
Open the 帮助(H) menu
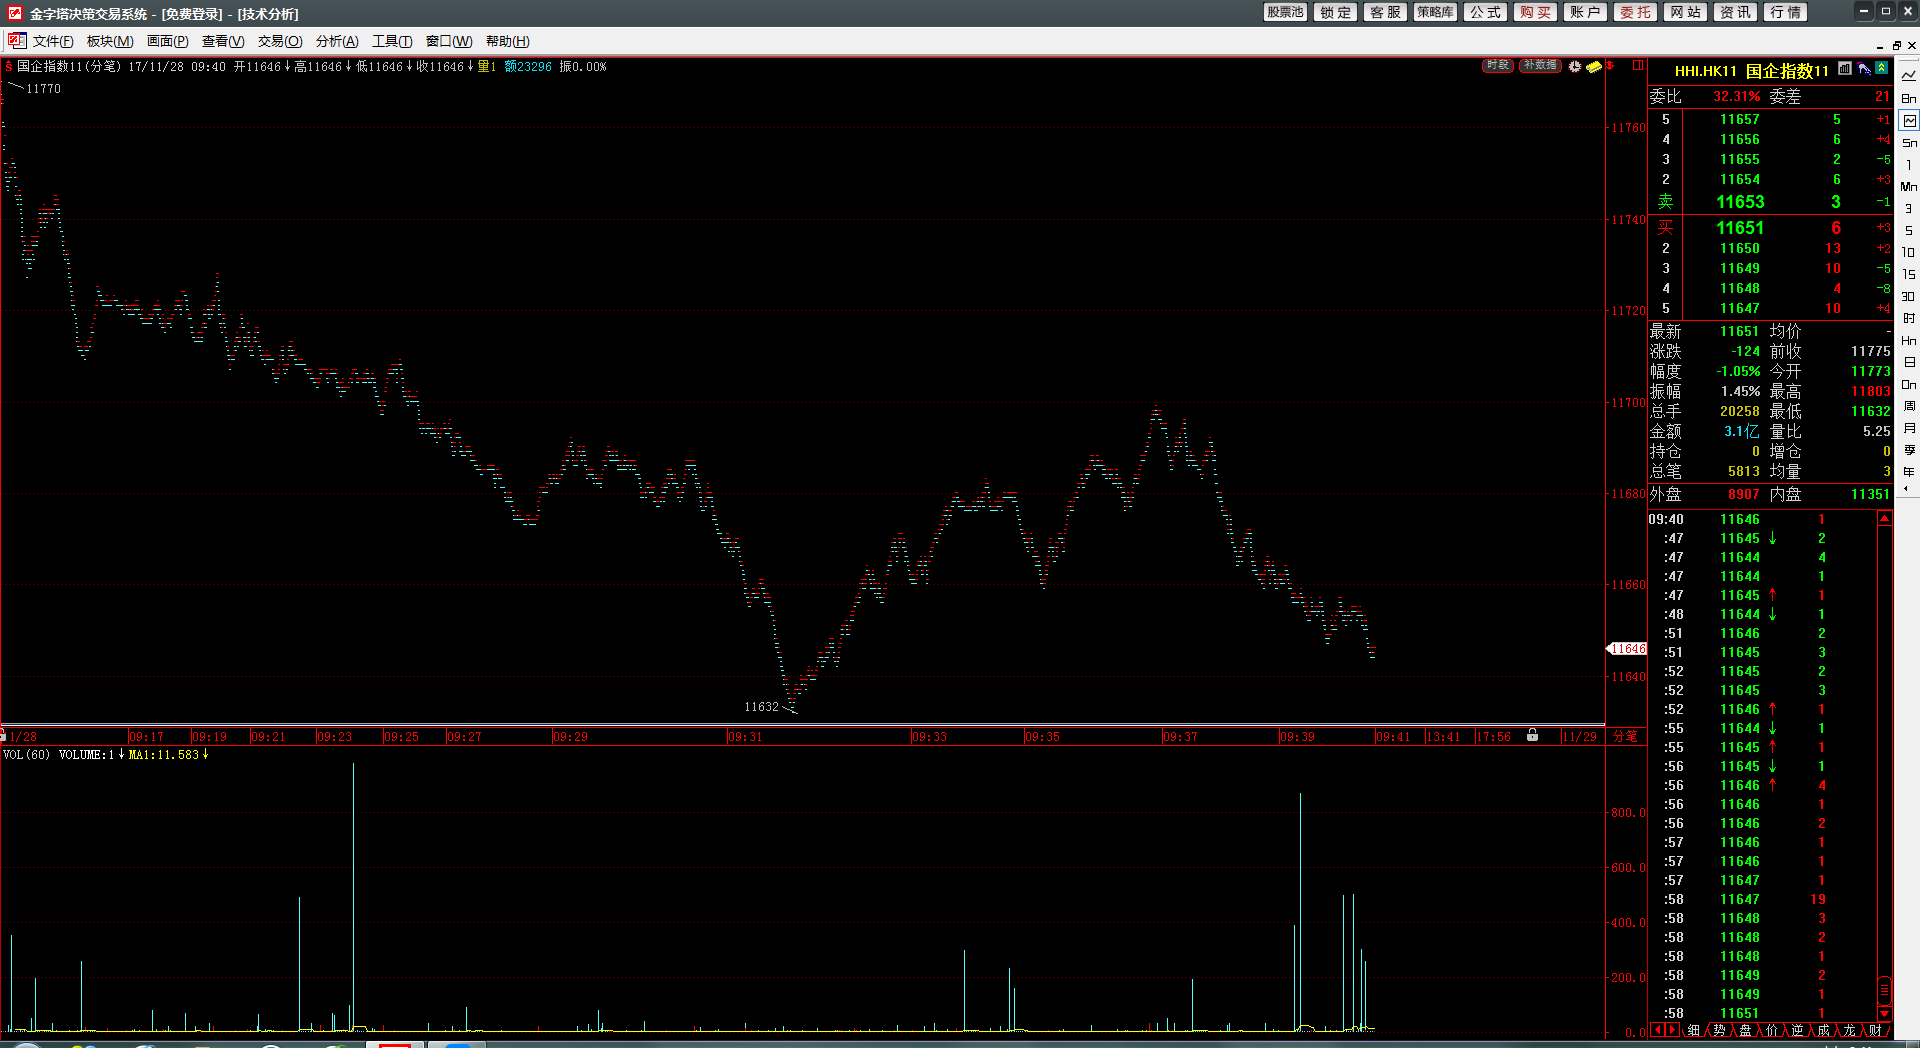[x=508, y=41]
